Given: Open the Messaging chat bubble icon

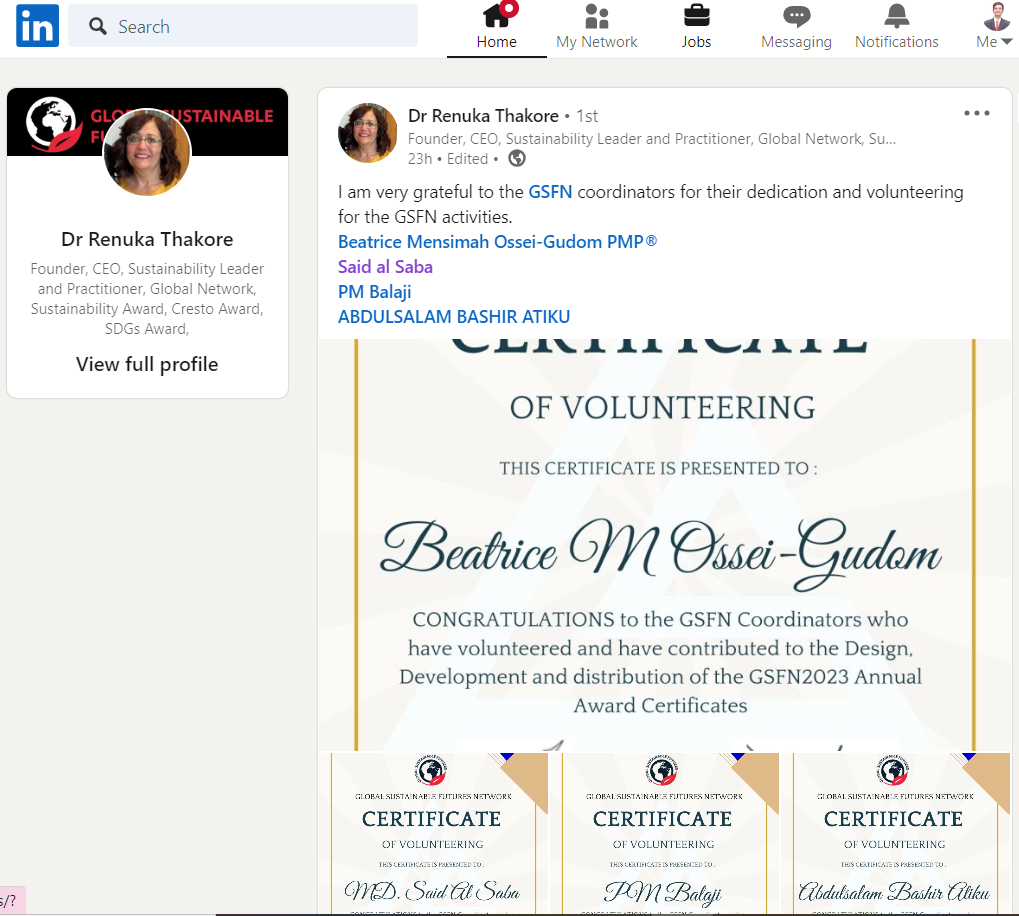Looking at the screenshot, I should click(796, 16).
